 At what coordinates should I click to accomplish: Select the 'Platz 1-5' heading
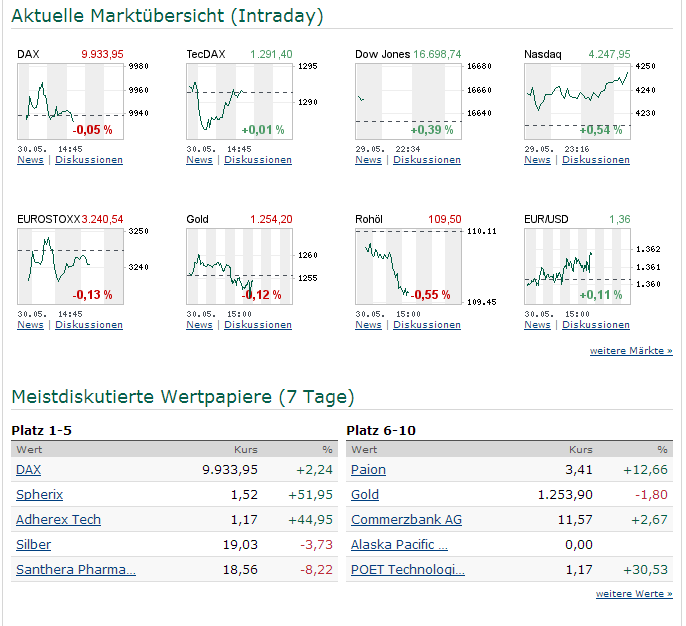(42, 430)
